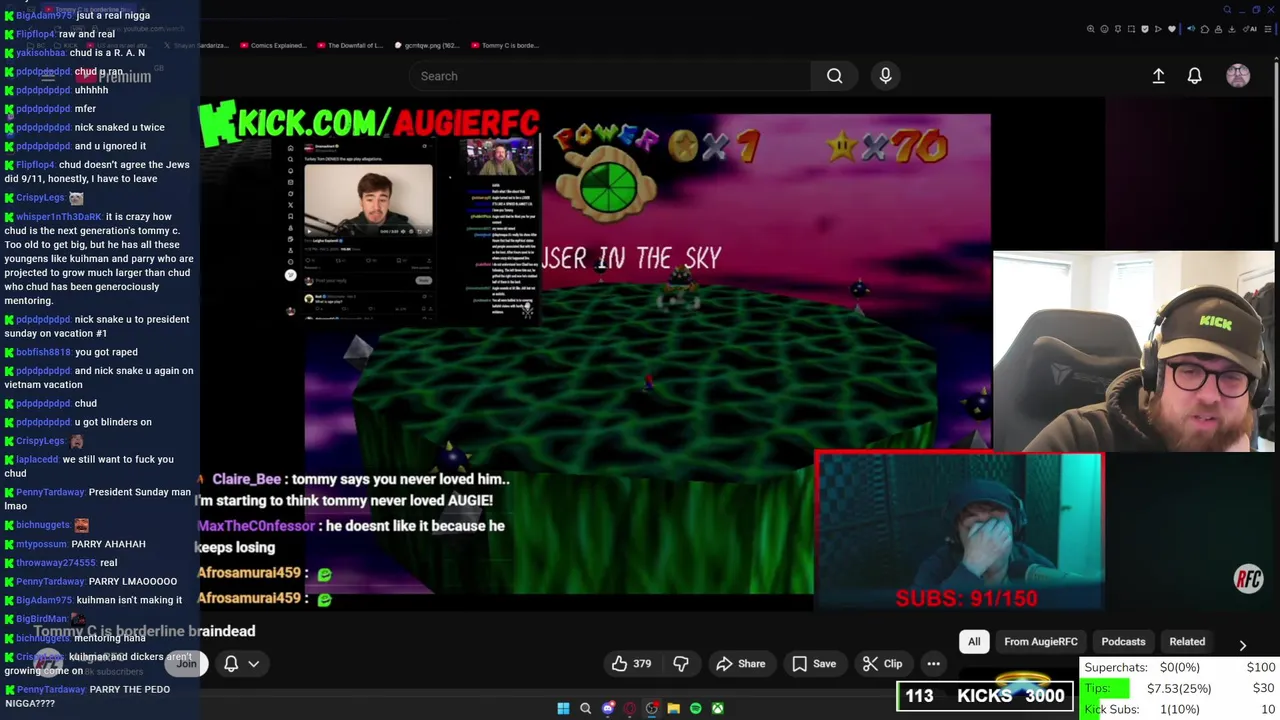Click the Kick Subs 1(10%) row

[x=1180, y=709]
